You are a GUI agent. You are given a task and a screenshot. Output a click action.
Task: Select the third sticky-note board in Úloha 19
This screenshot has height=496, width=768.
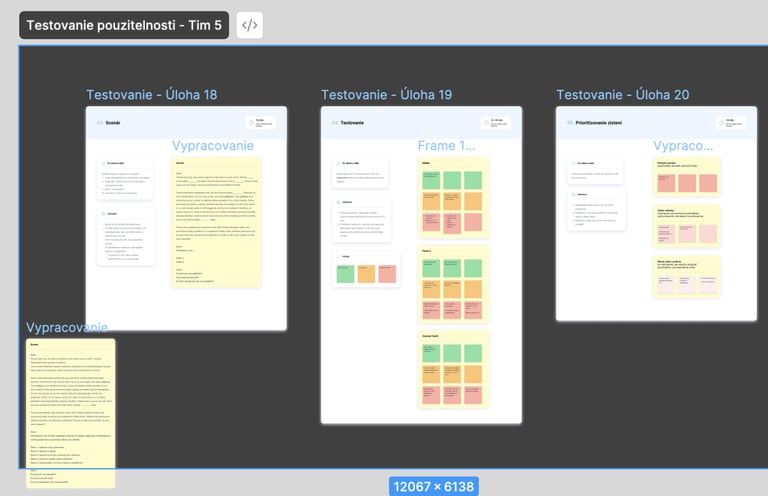(453, 370)
